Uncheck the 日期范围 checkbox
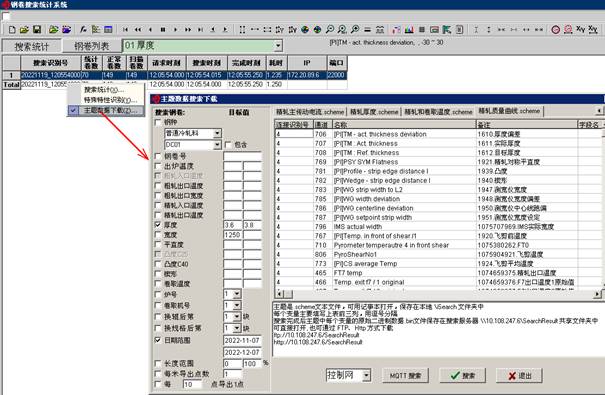 158,340
